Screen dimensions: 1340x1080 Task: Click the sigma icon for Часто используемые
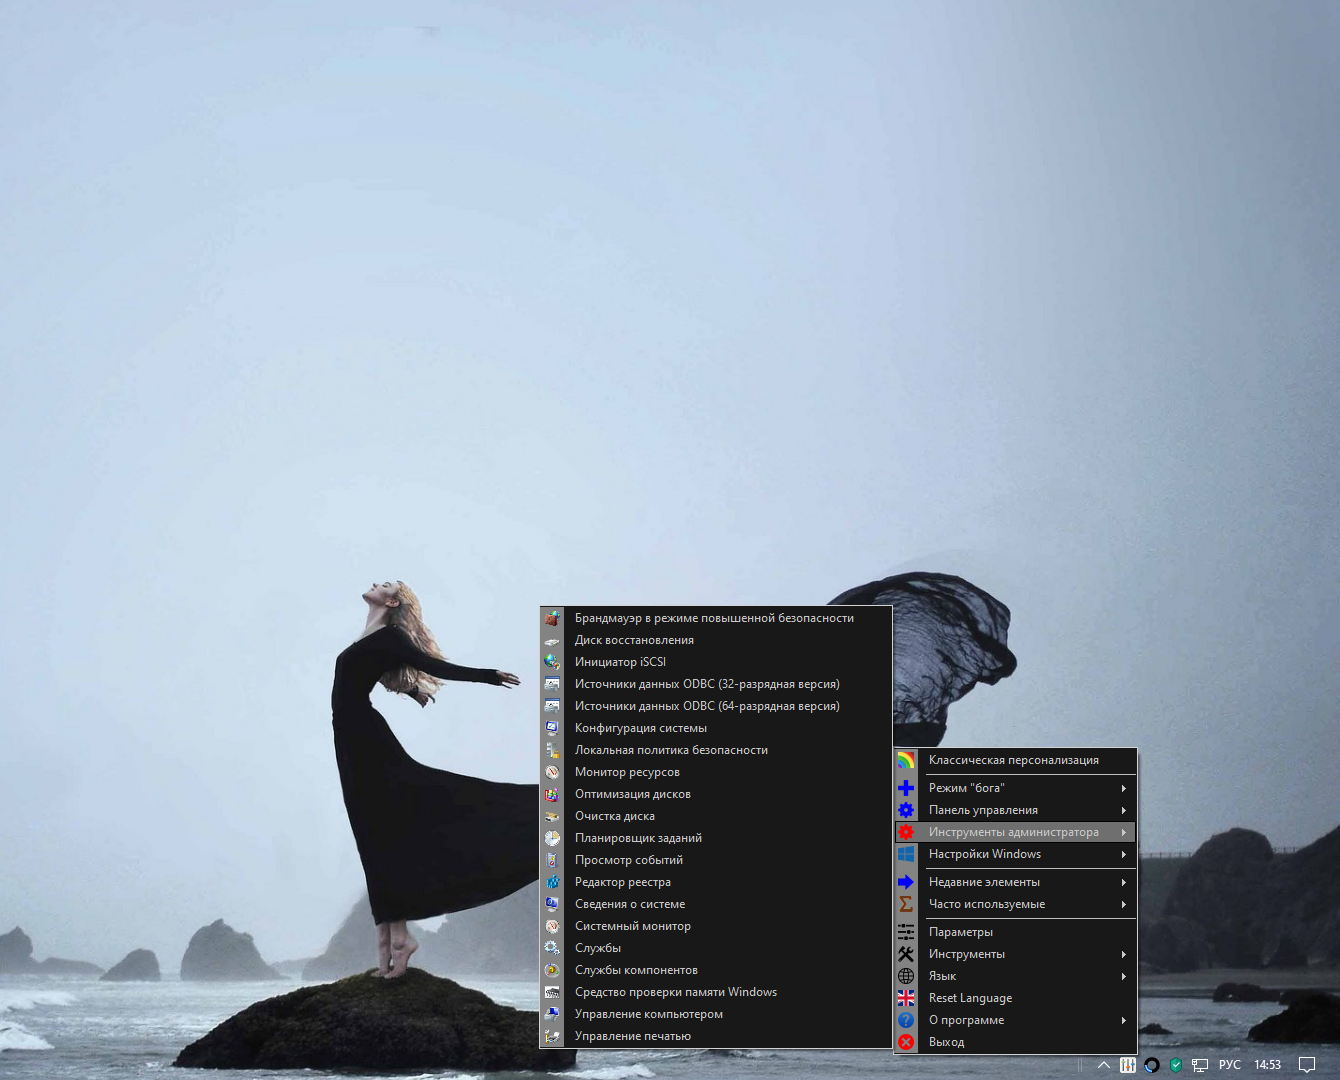point(906,904)
